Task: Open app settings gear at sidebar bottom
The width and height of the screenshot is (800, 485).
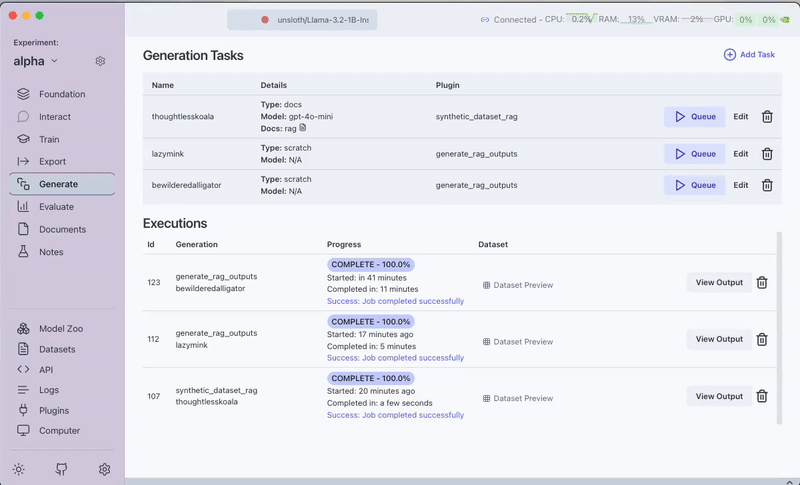Action: [x=104, y=469]
